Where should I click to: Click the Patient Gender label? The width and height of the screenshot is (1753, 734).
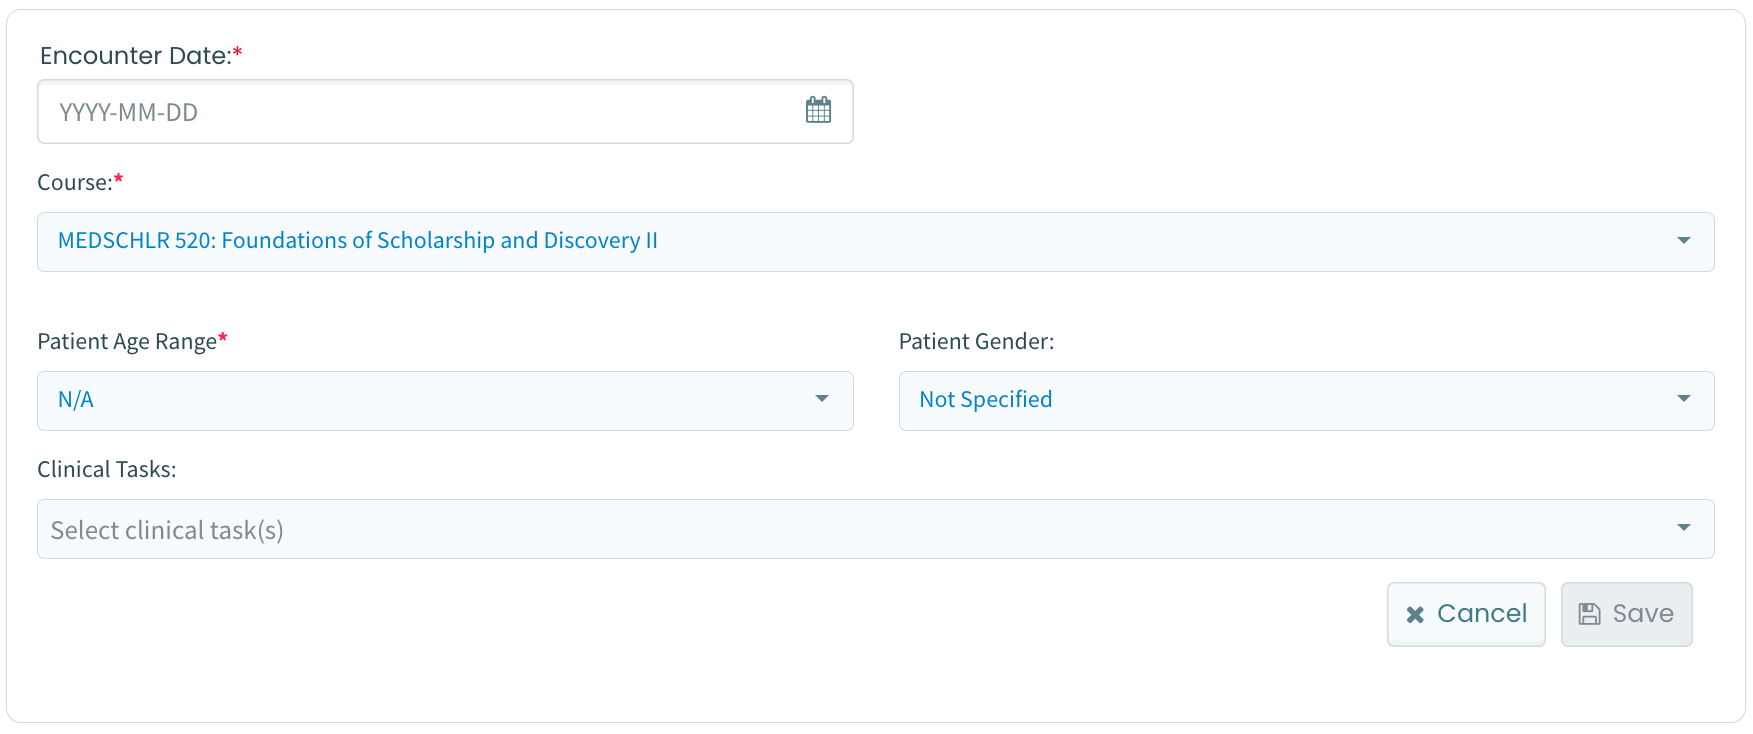point(976,342)
